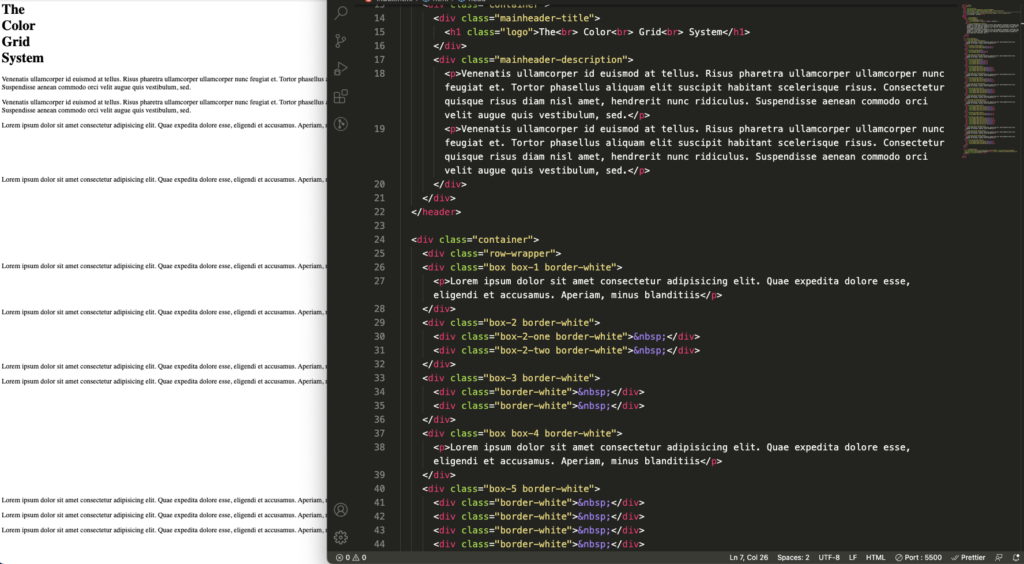Open the circular Git graph view icon
This screenshot has width=1024, height=564.
tap(341, 124)
